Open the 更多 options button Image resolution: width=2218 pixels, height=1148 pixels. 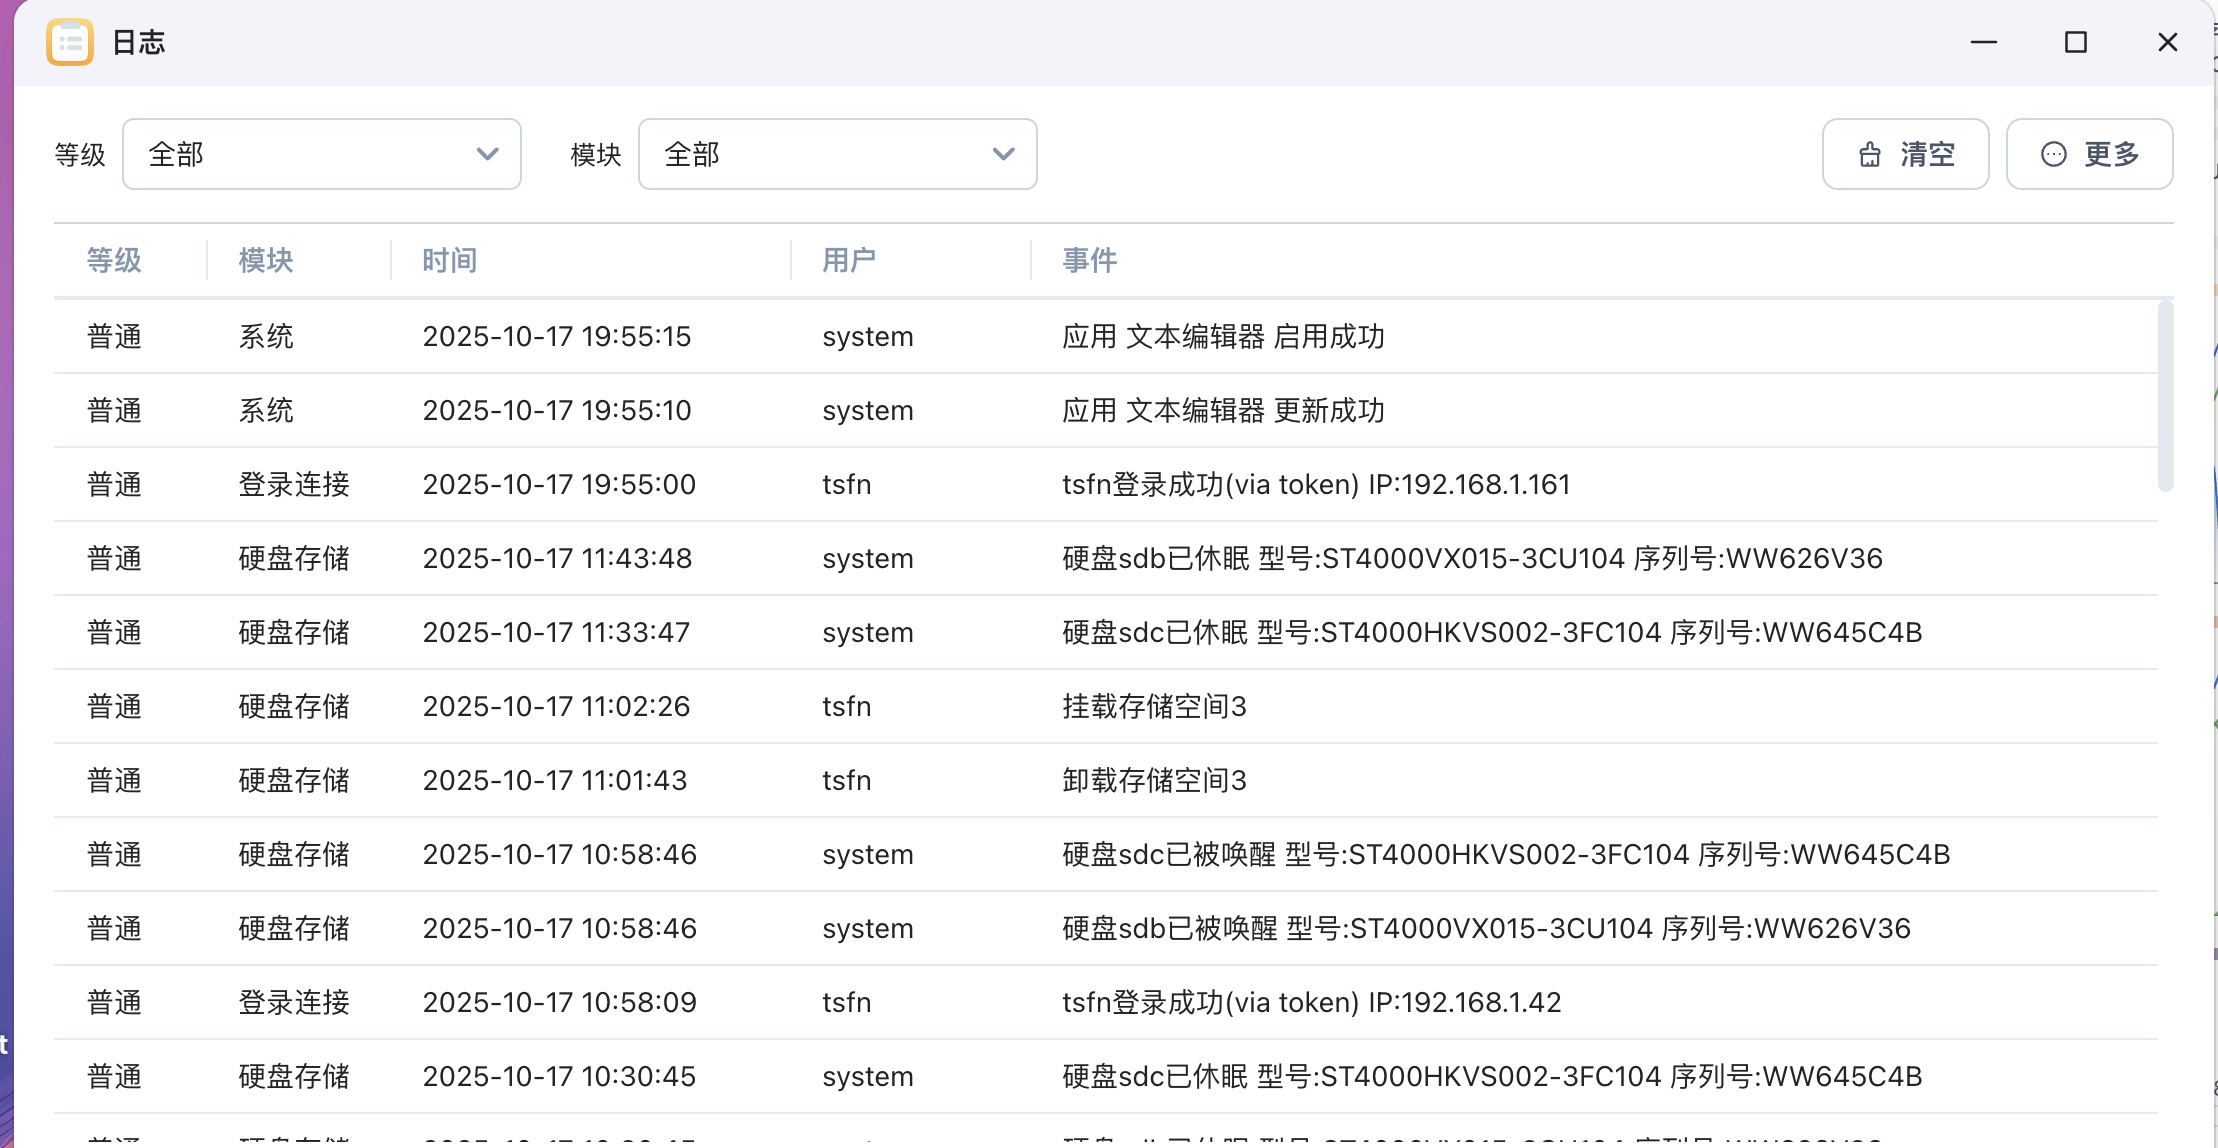[2089, 154]
